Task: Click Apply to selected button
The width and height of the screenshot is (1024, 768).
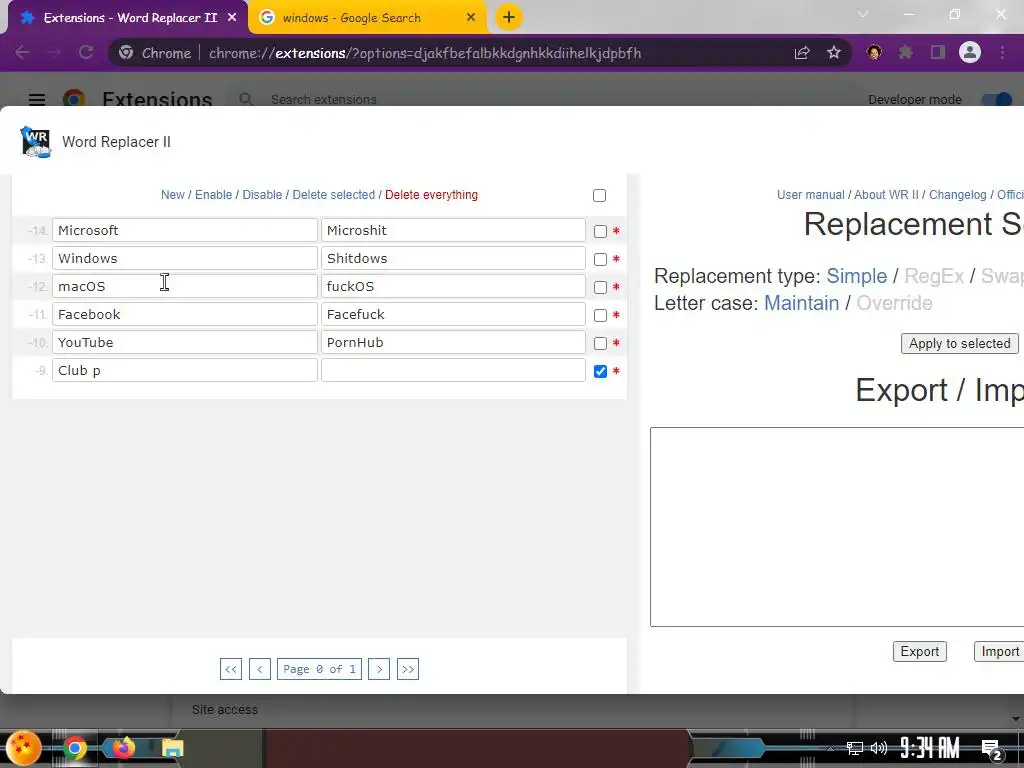Action: [959, 344]
